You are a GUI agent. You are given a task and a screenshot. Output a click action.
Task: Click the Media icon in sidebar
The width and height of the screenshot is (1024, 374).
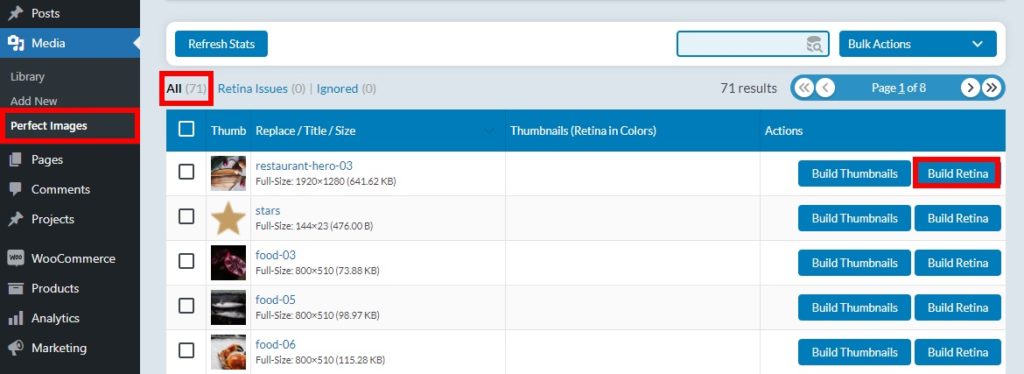point(16,43)
